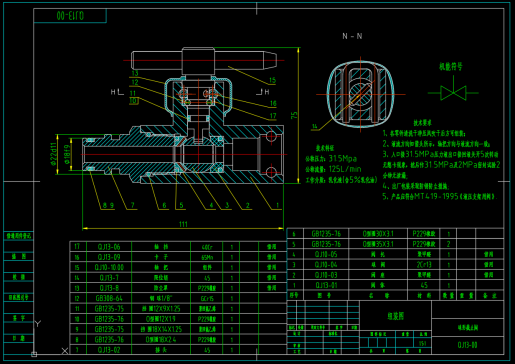Select the shut-off valve schematic symbol
The height and width of the screenshot is (364, 515).
(453, 92)
